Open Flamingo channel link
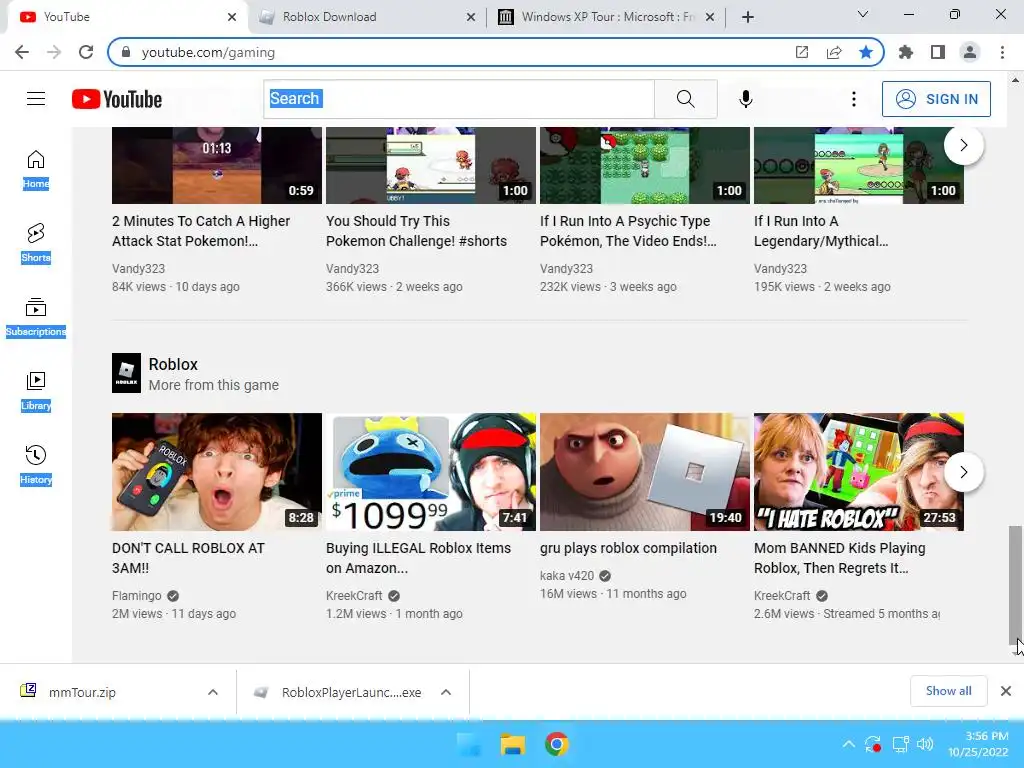Screen dimensions: 1024x768 click(136, 596)
